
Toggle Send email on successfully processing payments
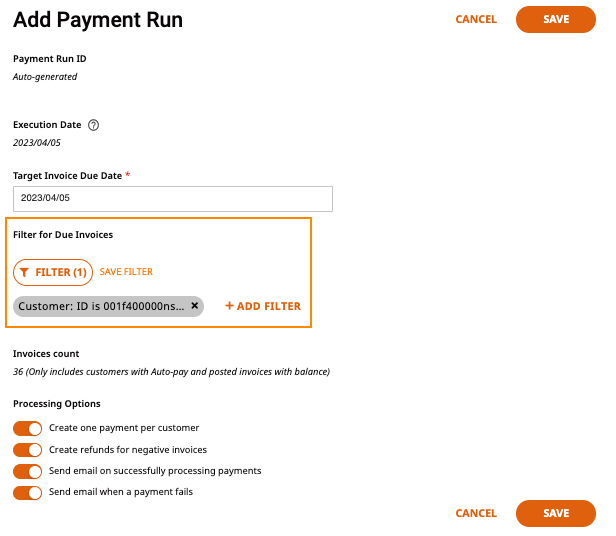click(x=28, y=471)
